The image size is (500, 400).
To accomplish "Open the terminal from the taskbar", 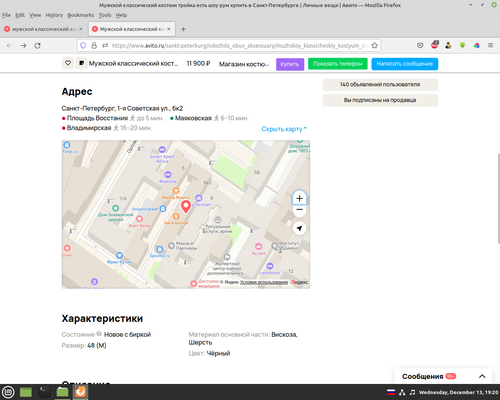I will [x=44, y=392].
